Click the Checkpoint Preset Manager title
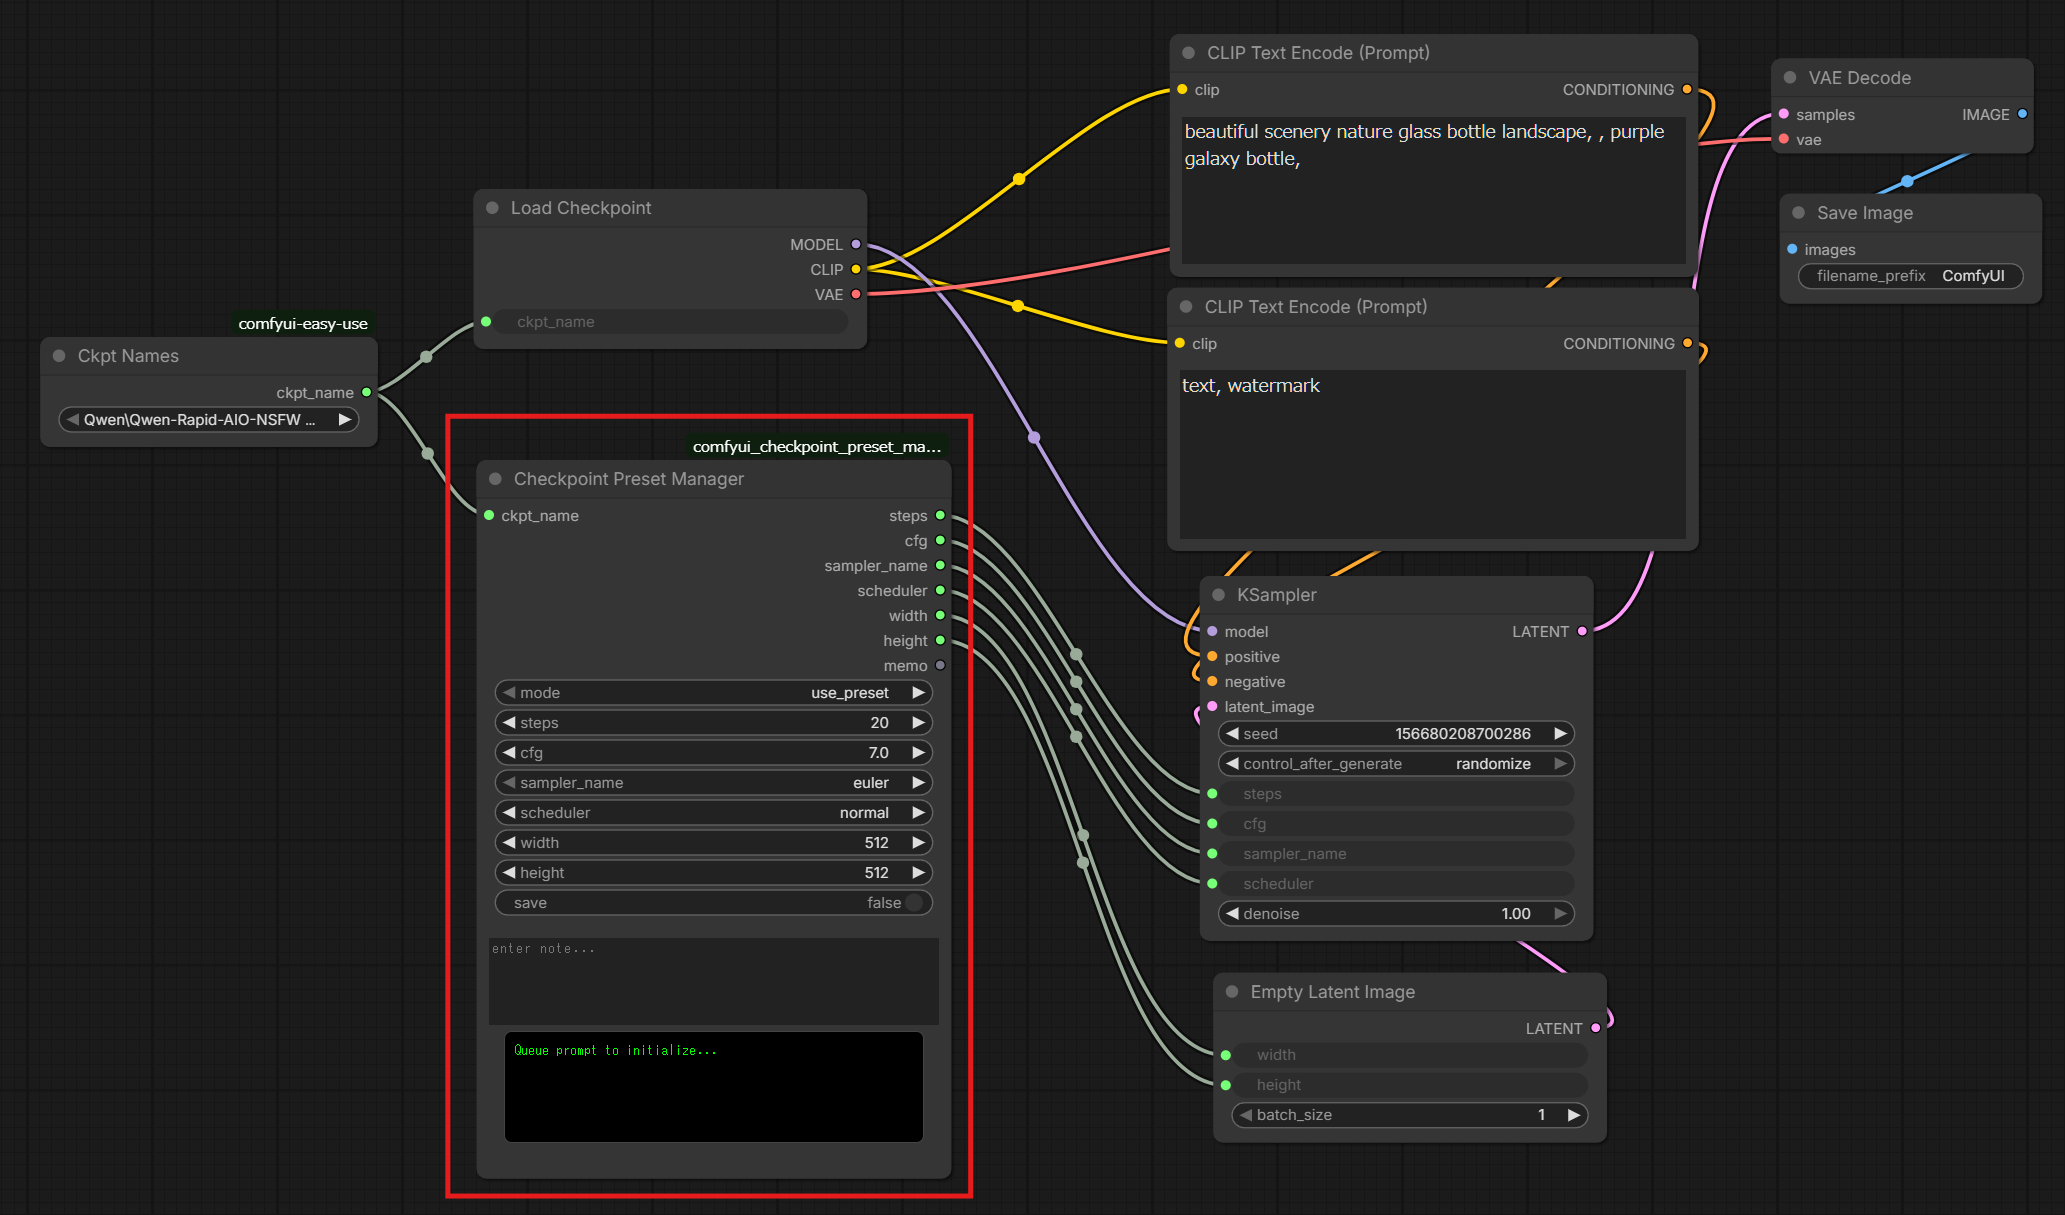 (629, 479)
